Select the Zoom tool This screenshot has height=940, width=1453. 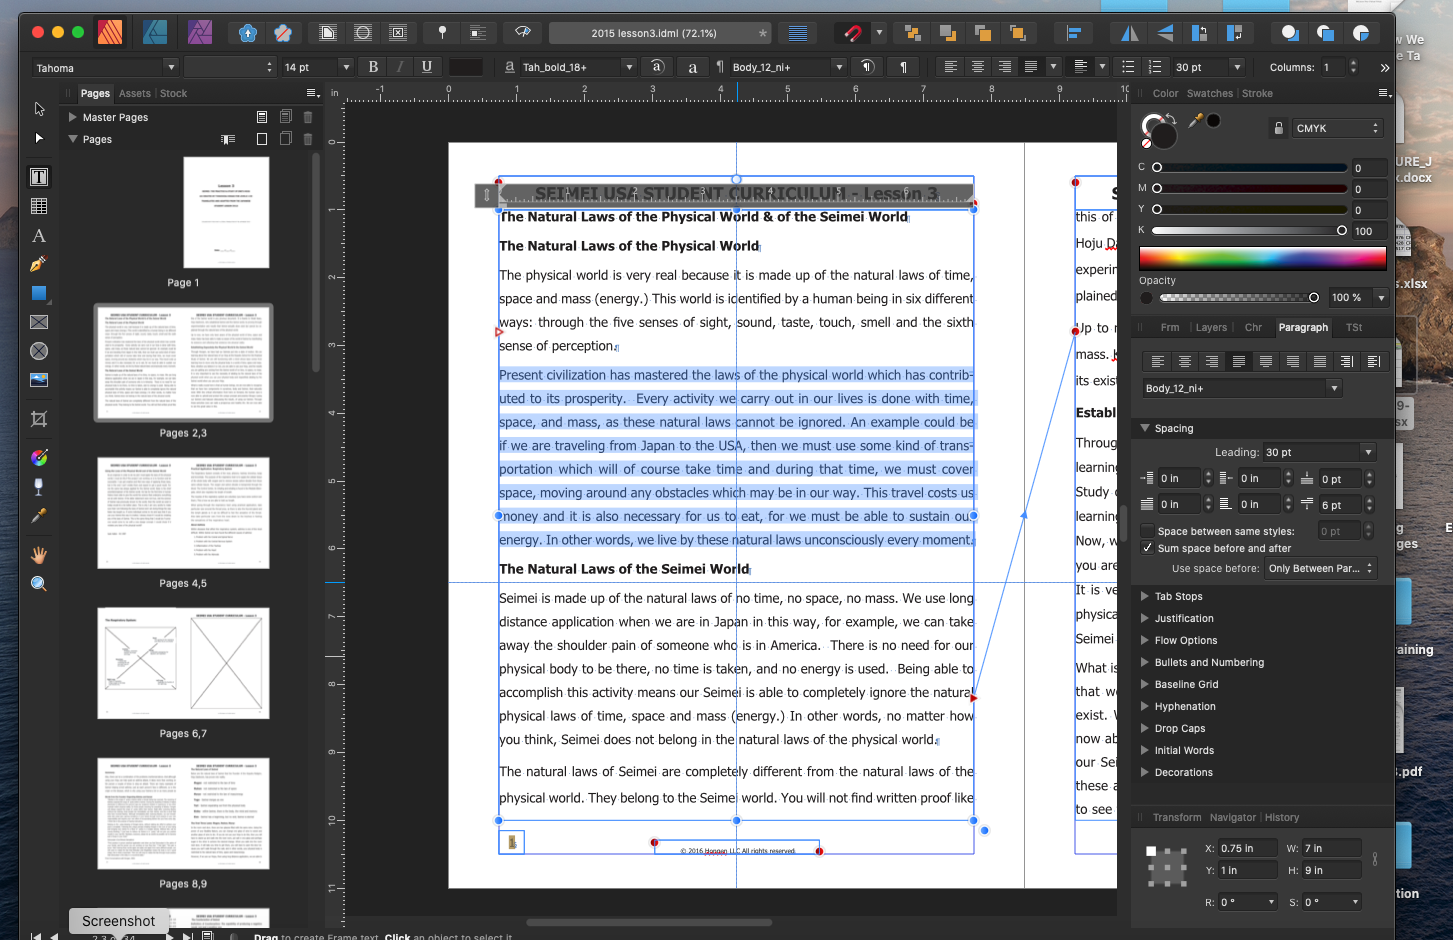point(38,584)
